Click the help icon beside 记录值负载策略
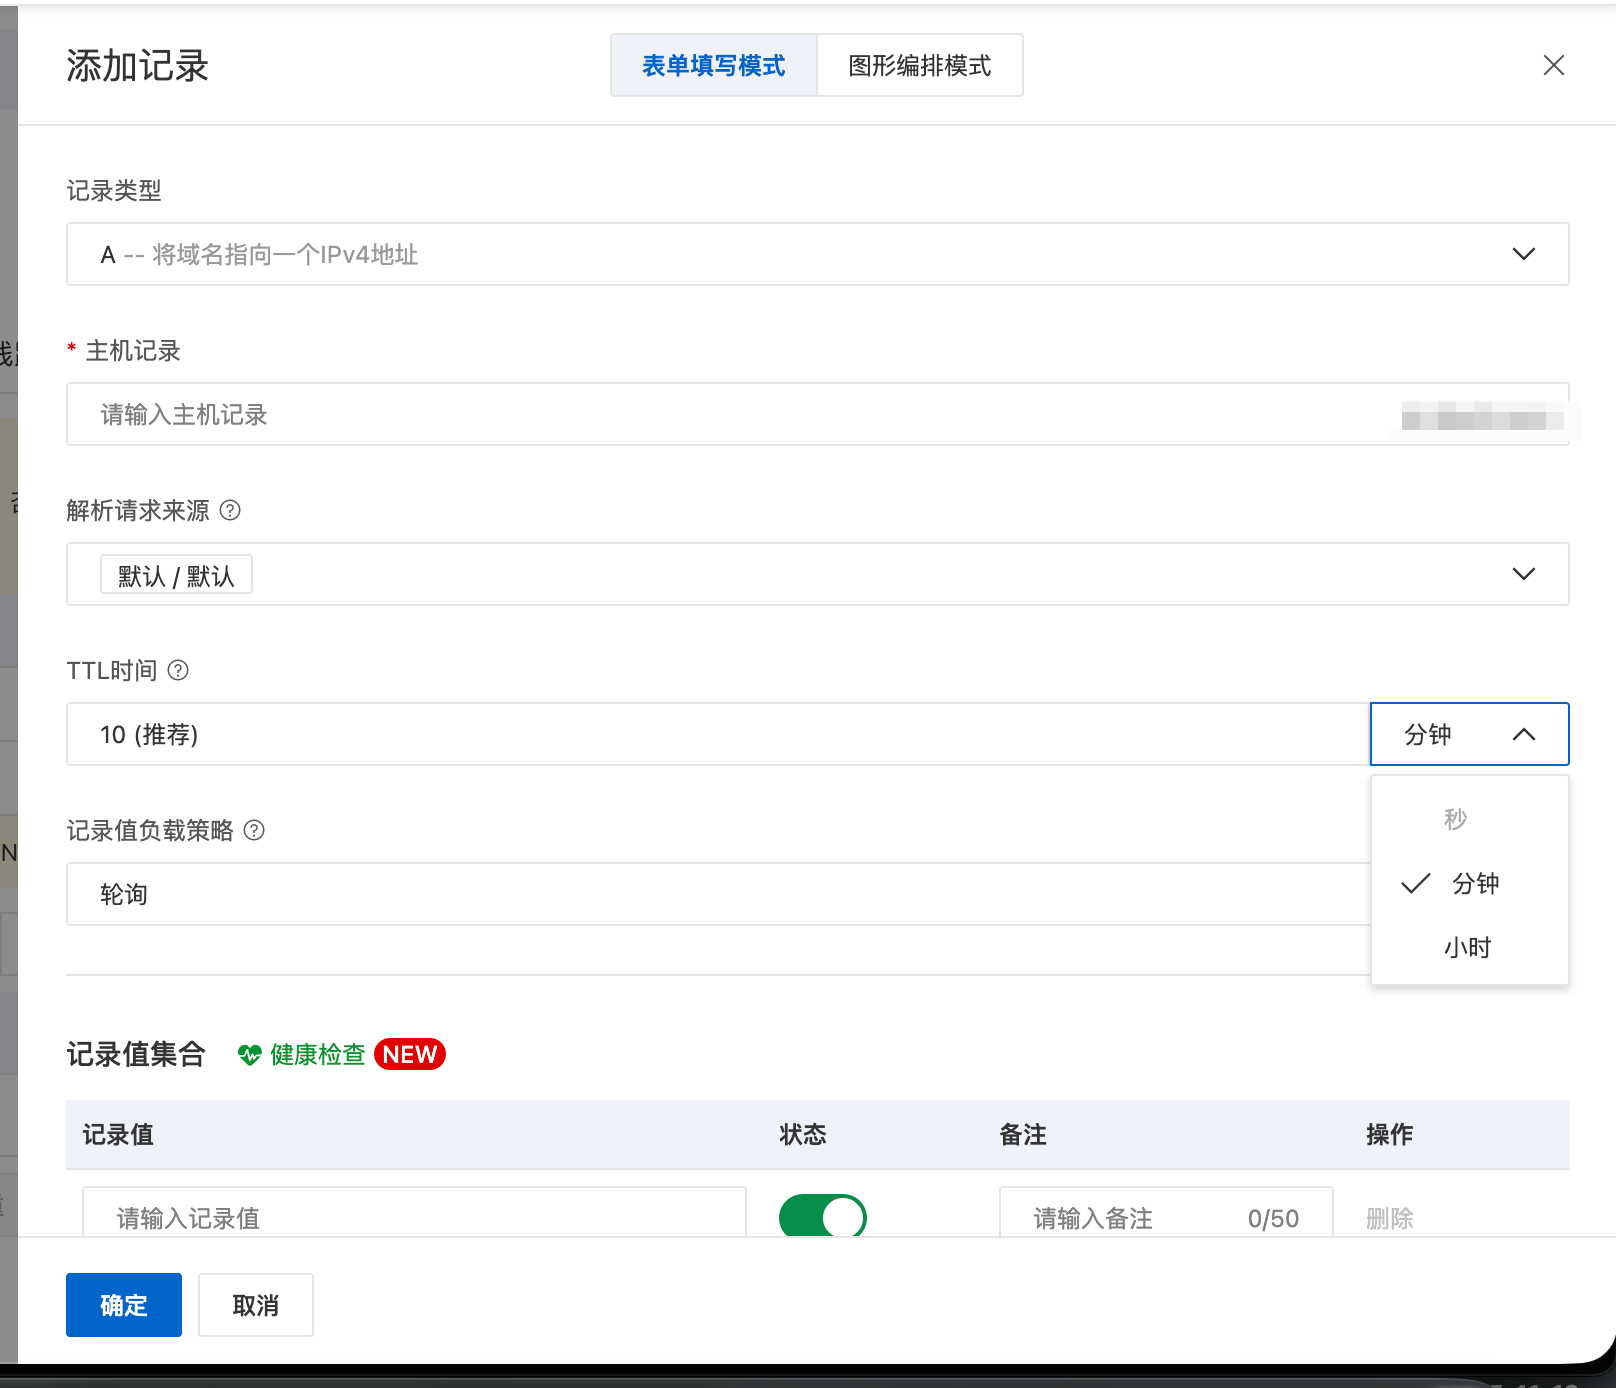Viewport: 1616px width, 1388px height. [254, 831]
